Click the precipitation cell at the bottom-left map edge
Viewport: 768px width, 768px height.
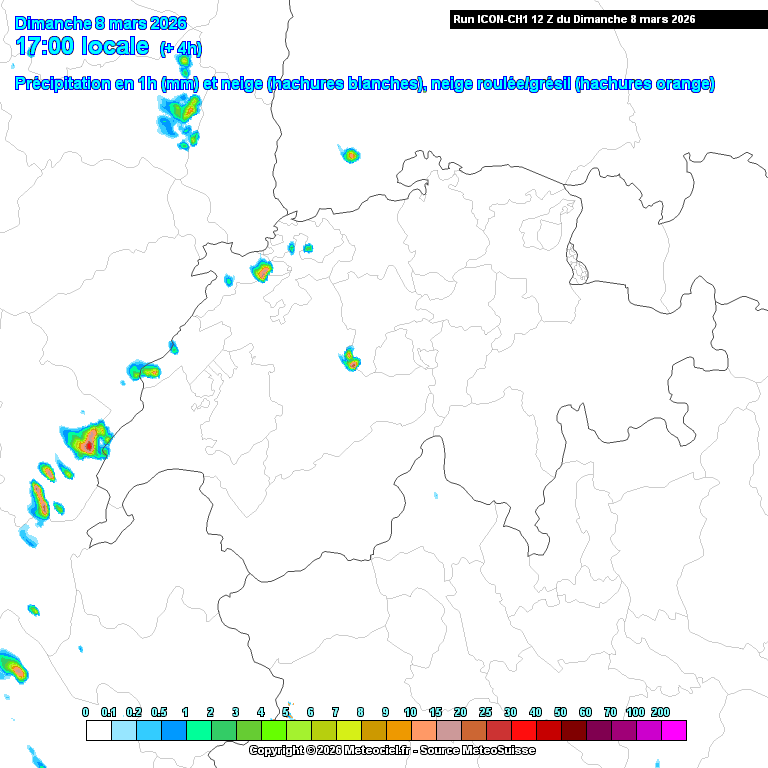[x=12, y=664]
